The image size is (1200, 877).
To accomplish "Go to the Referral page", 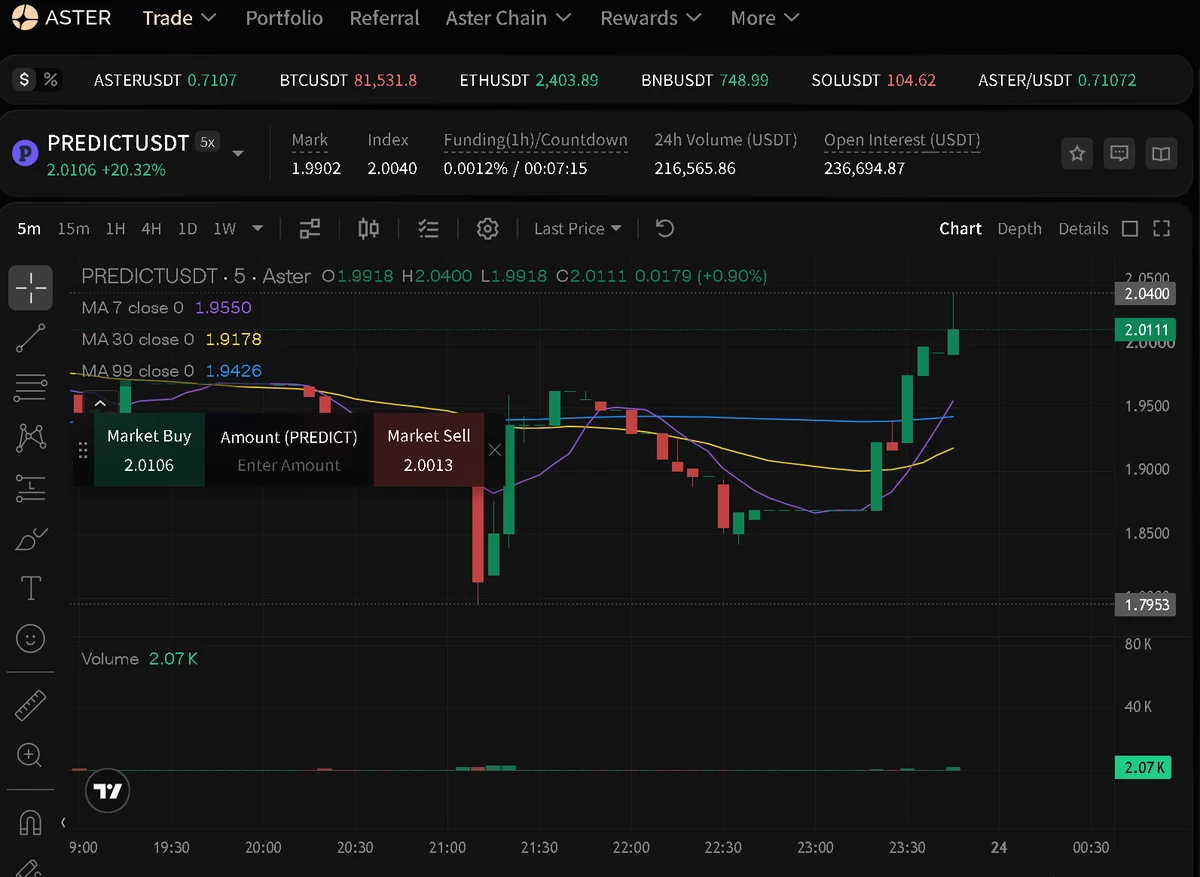I will 385,18.
